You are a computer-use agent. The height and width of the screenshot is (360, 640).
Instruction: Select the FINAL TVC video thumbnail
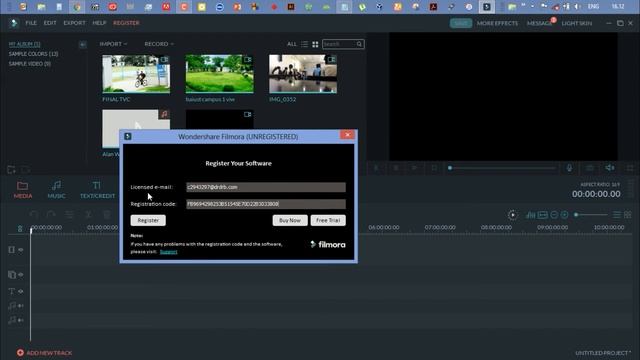click(x=136, y=74)
